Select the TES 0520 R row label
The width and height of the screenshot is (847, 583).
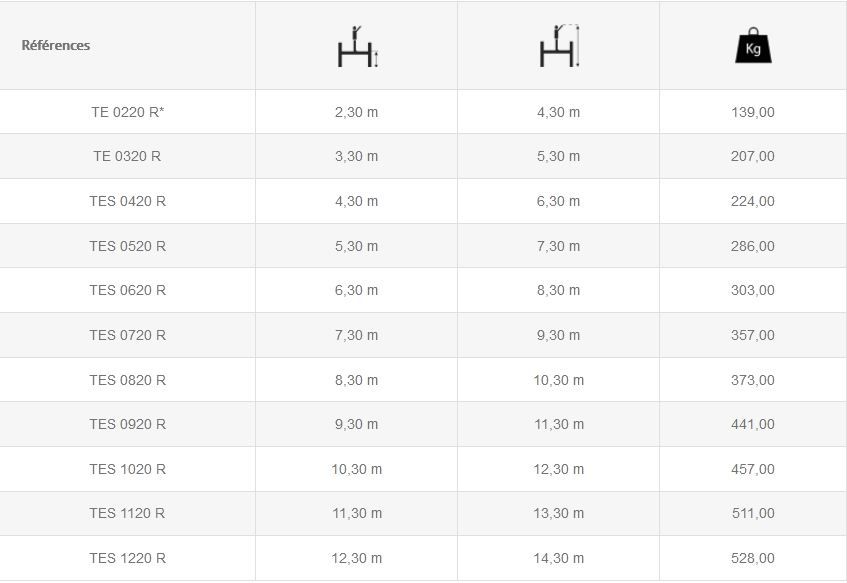tap(127, 246)
